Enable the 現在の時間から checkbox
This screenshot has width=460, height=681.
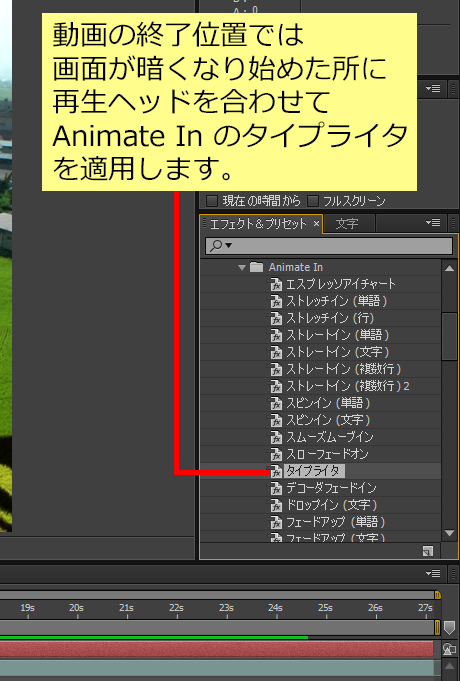(212, 201)
